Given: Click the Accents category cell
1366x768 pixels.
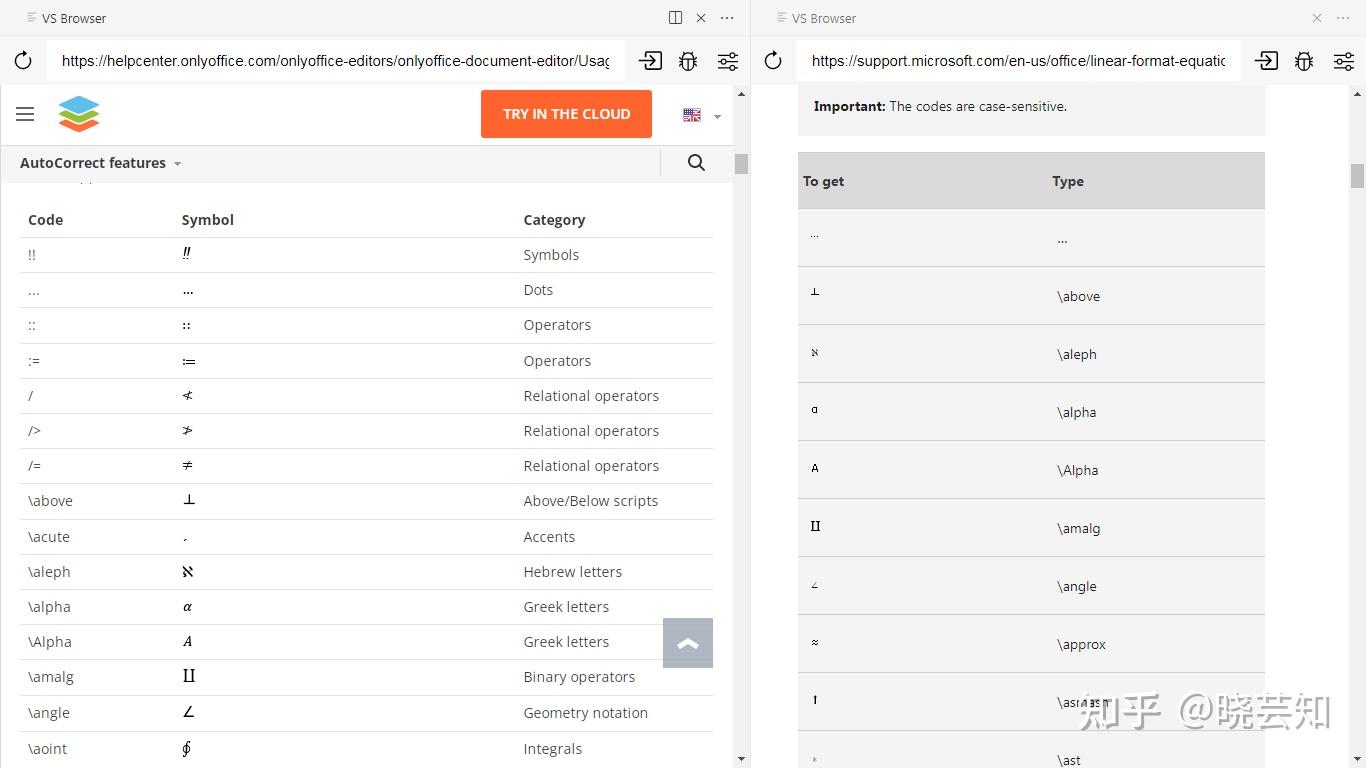Looking at the screenshot, I should (549, 537).
